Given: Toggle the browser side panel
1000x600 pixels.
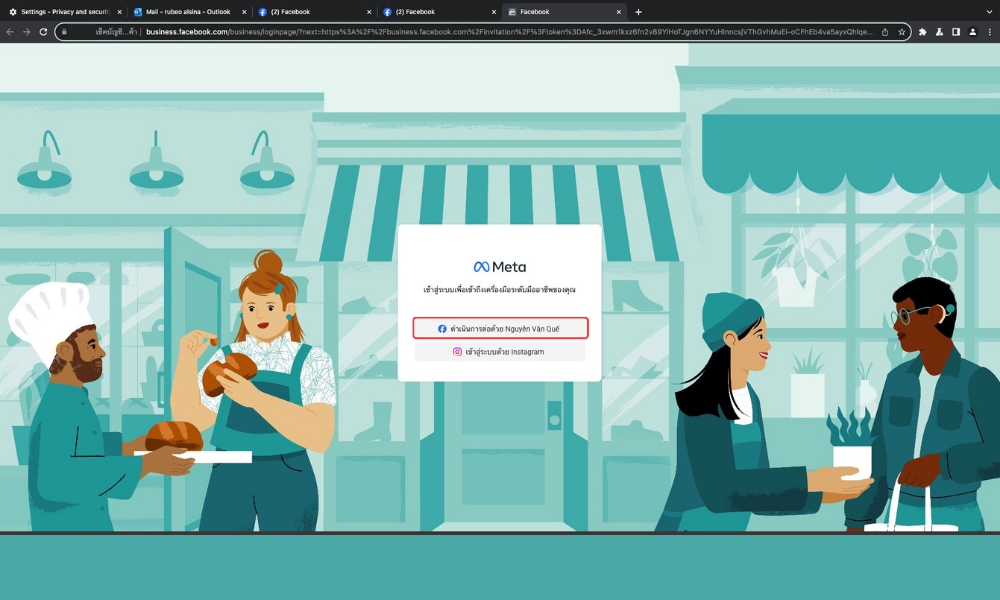Looking at the screenshot, I should point(956,32).
